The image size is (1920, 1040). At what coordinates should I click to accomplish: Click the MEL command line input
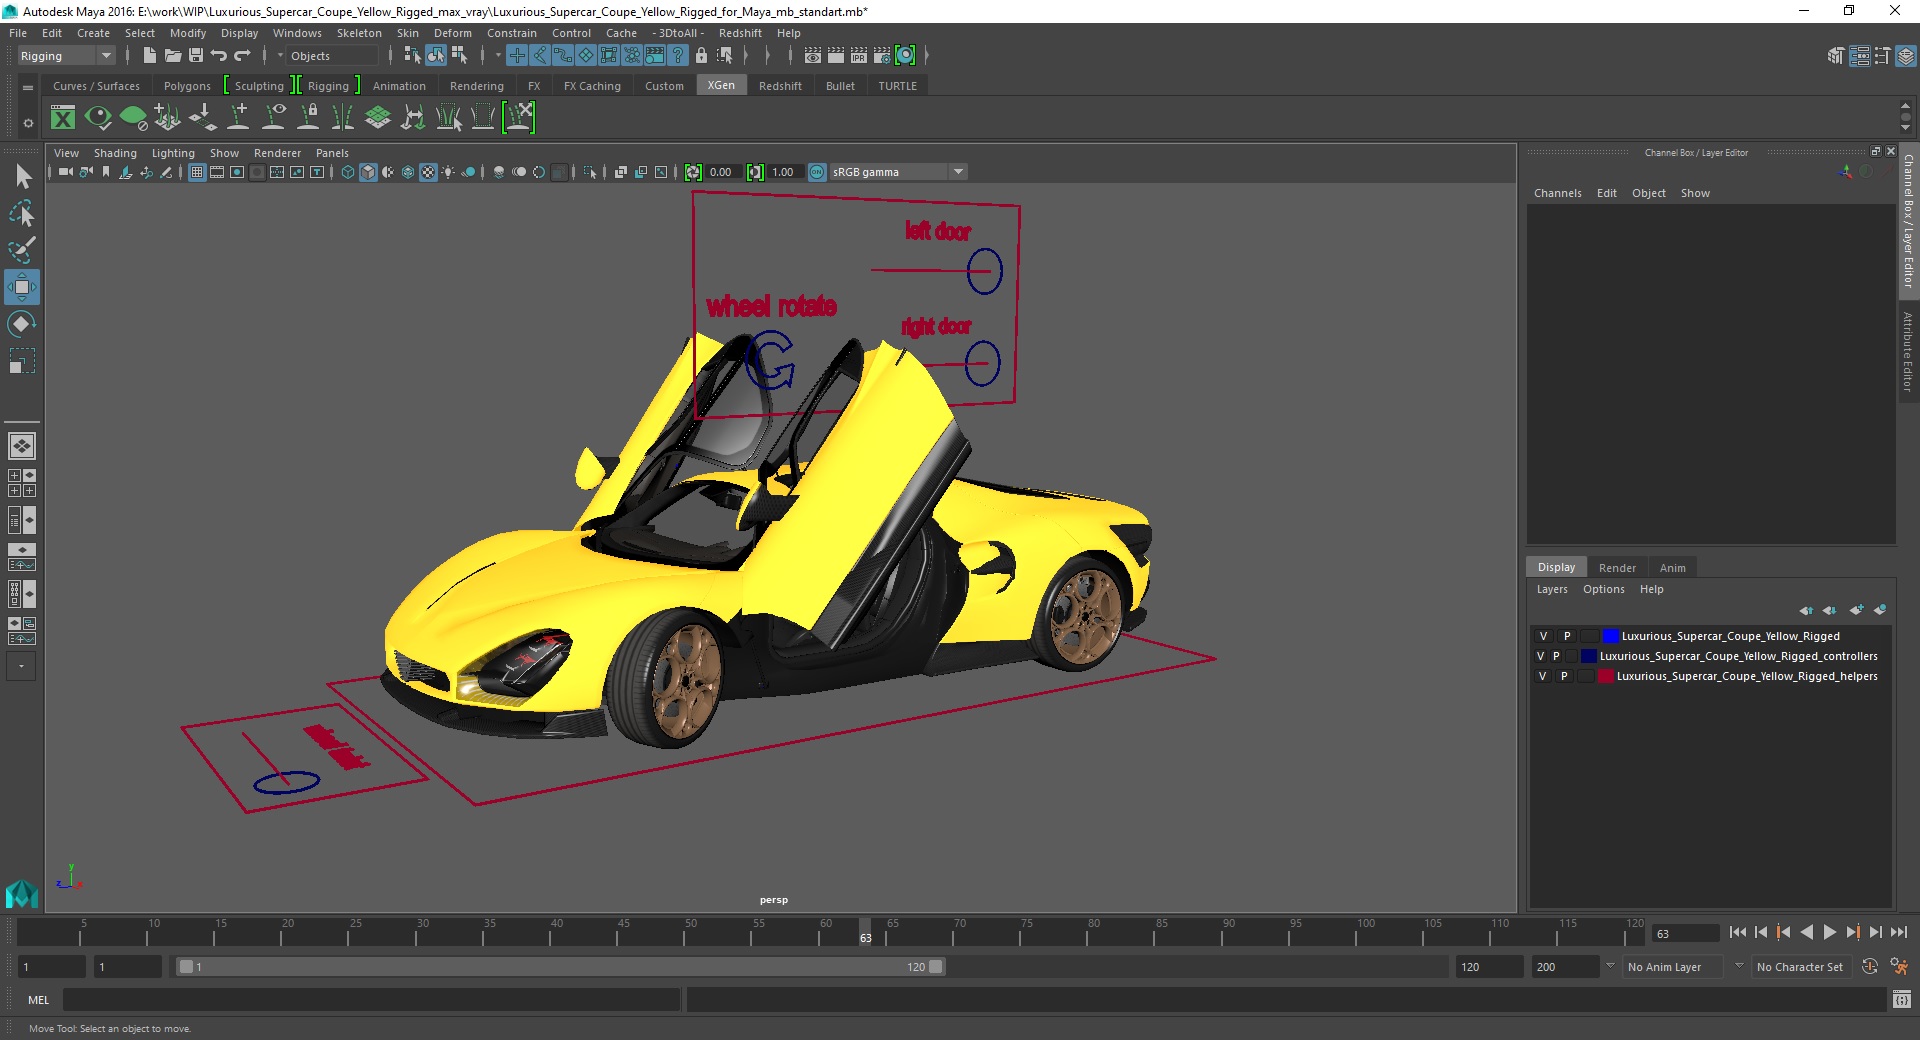(x=371, y=1000)
